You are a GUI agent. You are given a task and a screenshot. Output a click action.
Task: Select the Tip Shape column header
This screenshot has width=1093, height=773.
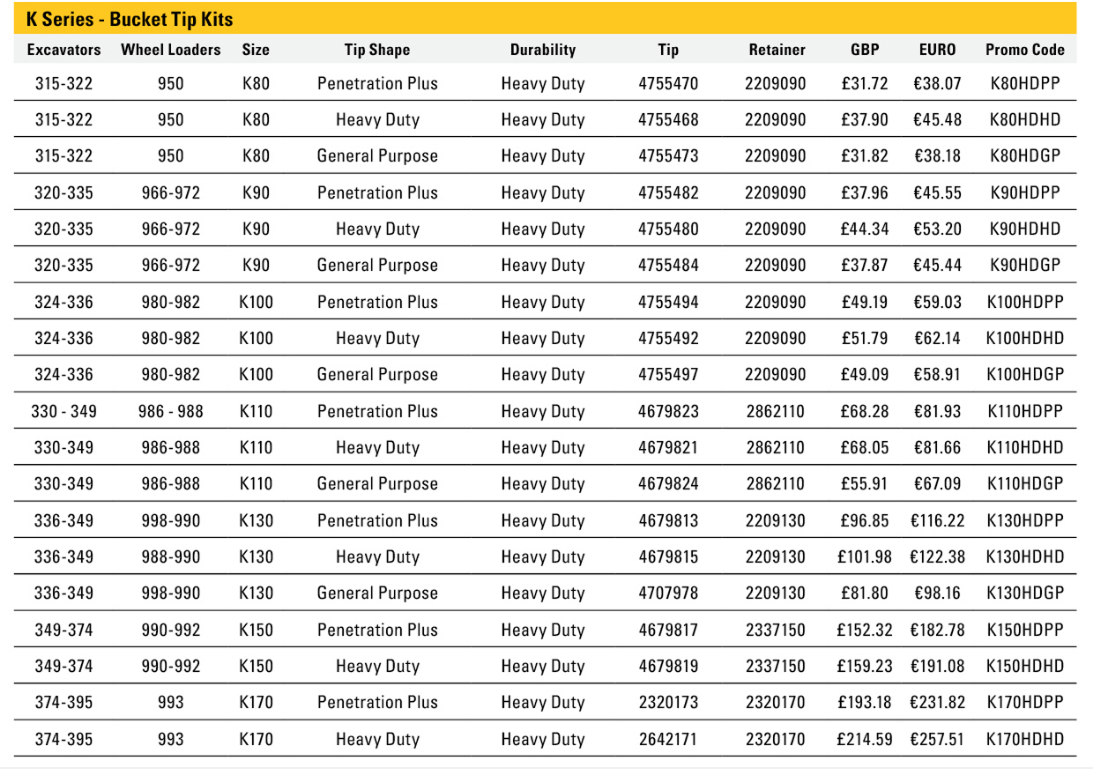377,49
